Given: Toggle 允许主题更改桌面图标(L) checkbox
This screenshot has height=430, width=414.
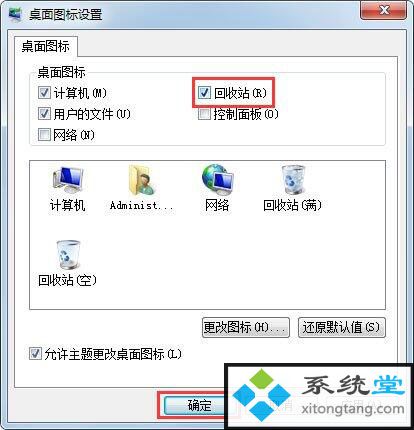Looking at the screenshot, I should click(35, 354).
